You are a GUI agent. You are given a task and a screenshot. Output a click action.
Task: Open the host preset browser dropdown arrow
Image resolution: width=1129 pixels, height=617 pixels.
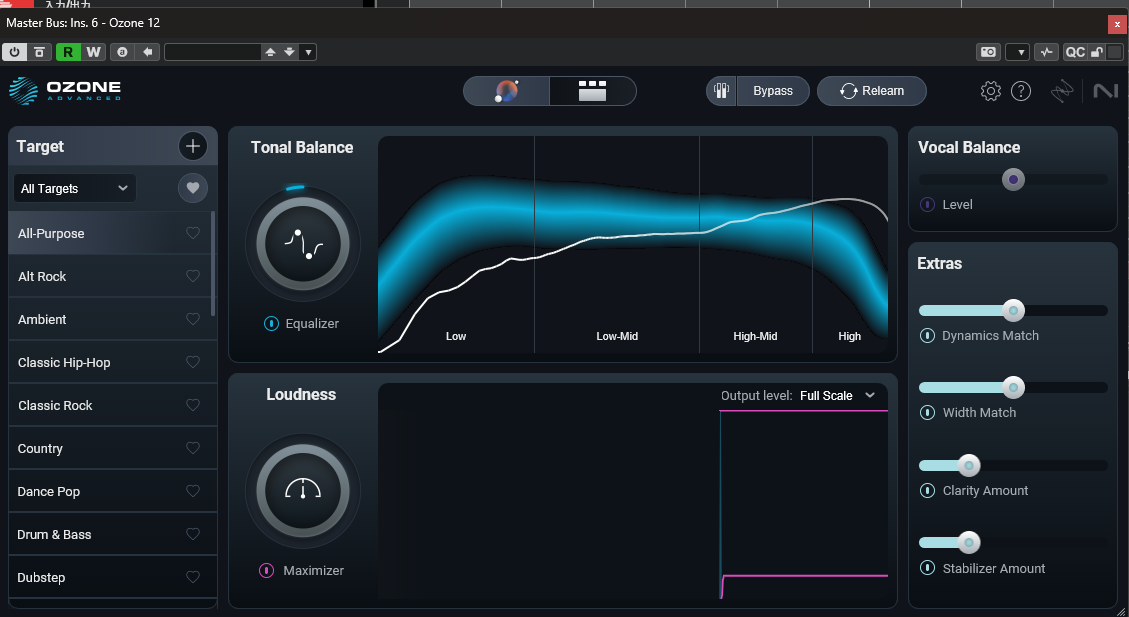pos(308,52)
